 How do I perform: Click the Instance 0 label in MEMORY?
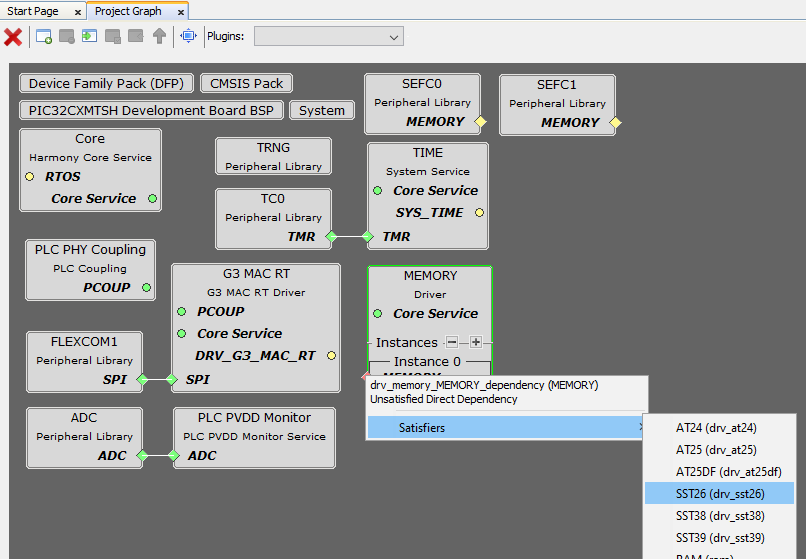(x=427, y=362)
